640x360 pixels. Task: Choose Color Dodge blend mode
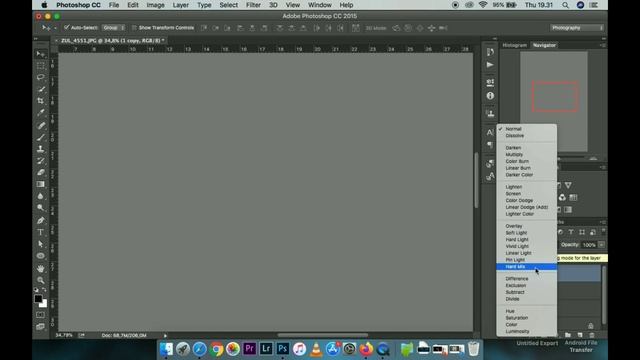coord(527,200)
